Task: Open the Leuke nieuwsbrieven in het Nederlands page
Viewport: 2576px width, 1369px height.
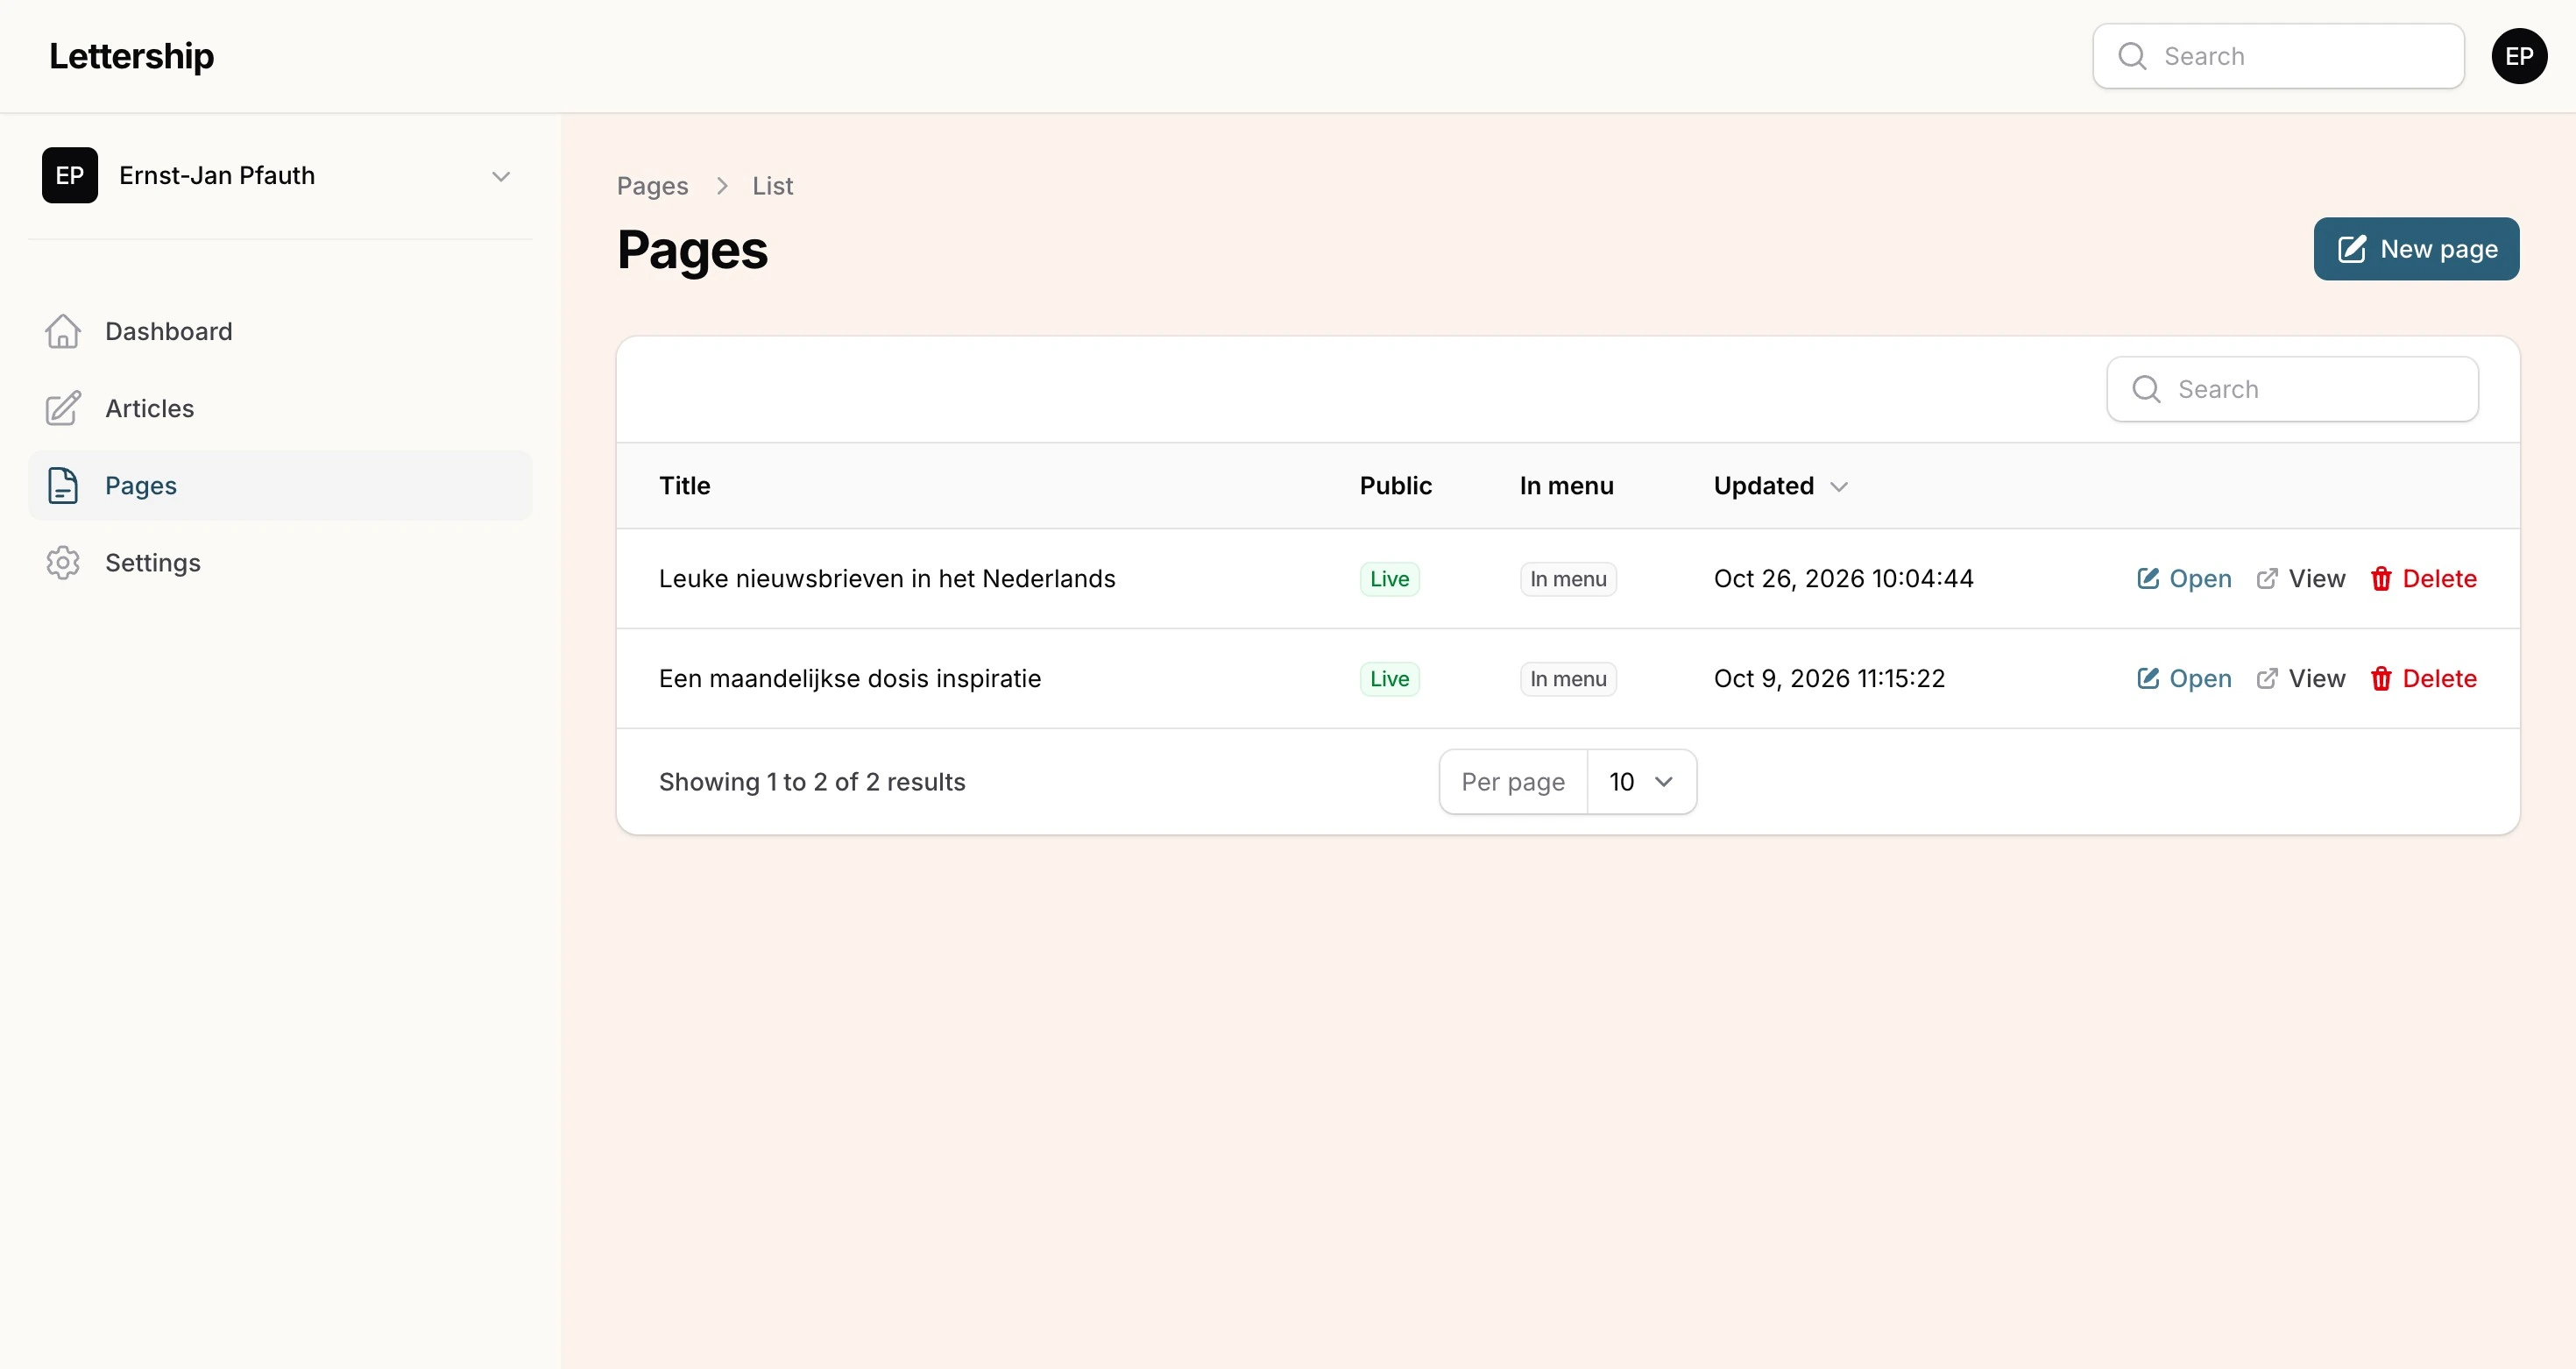Action: (2184, 578)
